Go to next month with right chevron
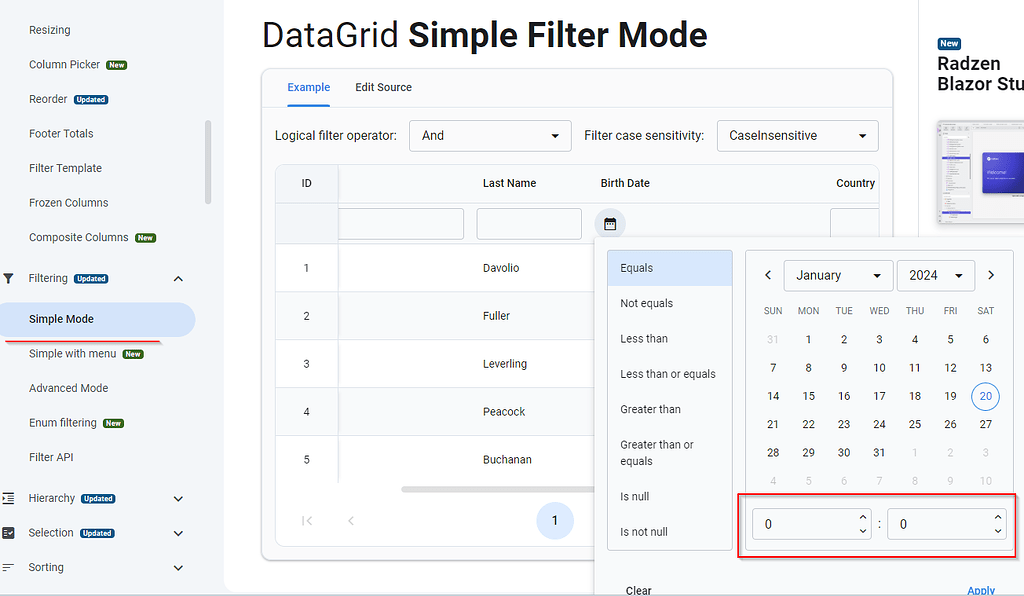The image size is (1024, 596). pos(991,275)
